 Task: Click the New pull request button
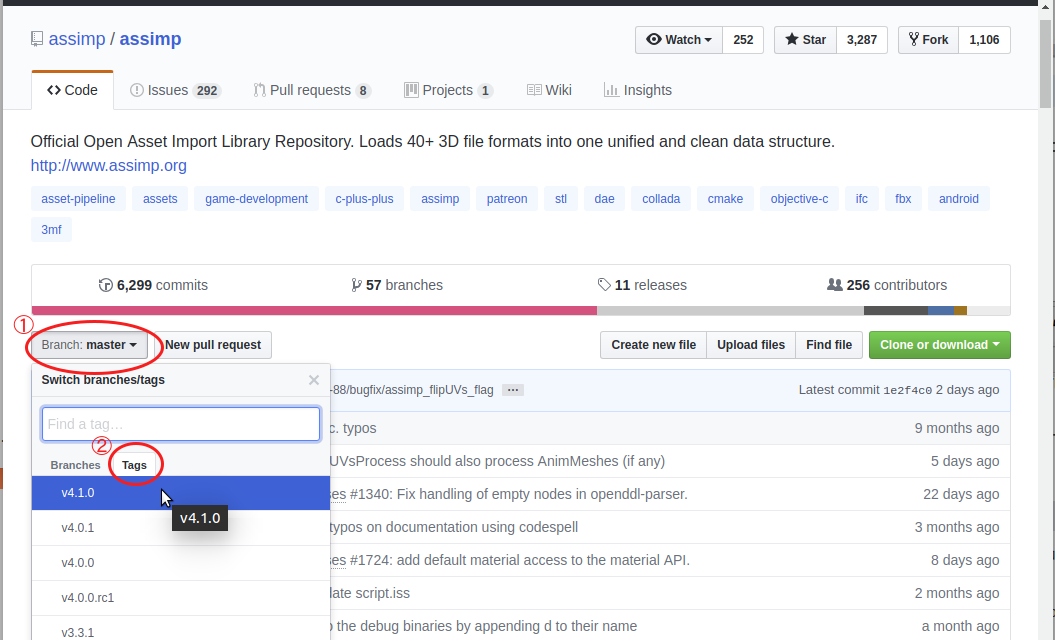coord(212,345)
